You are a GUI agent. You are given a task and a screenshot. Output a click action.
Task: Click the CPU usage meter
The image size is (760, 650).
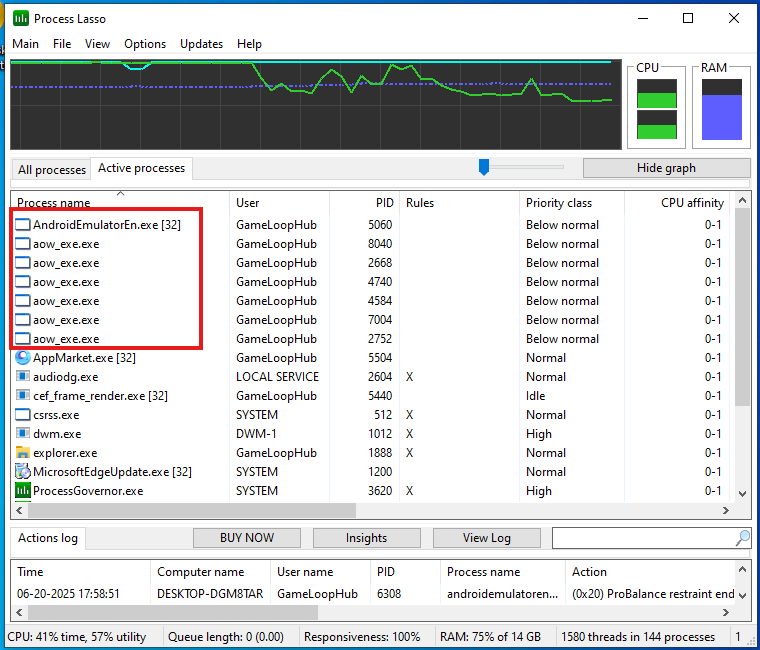point(656,109)
